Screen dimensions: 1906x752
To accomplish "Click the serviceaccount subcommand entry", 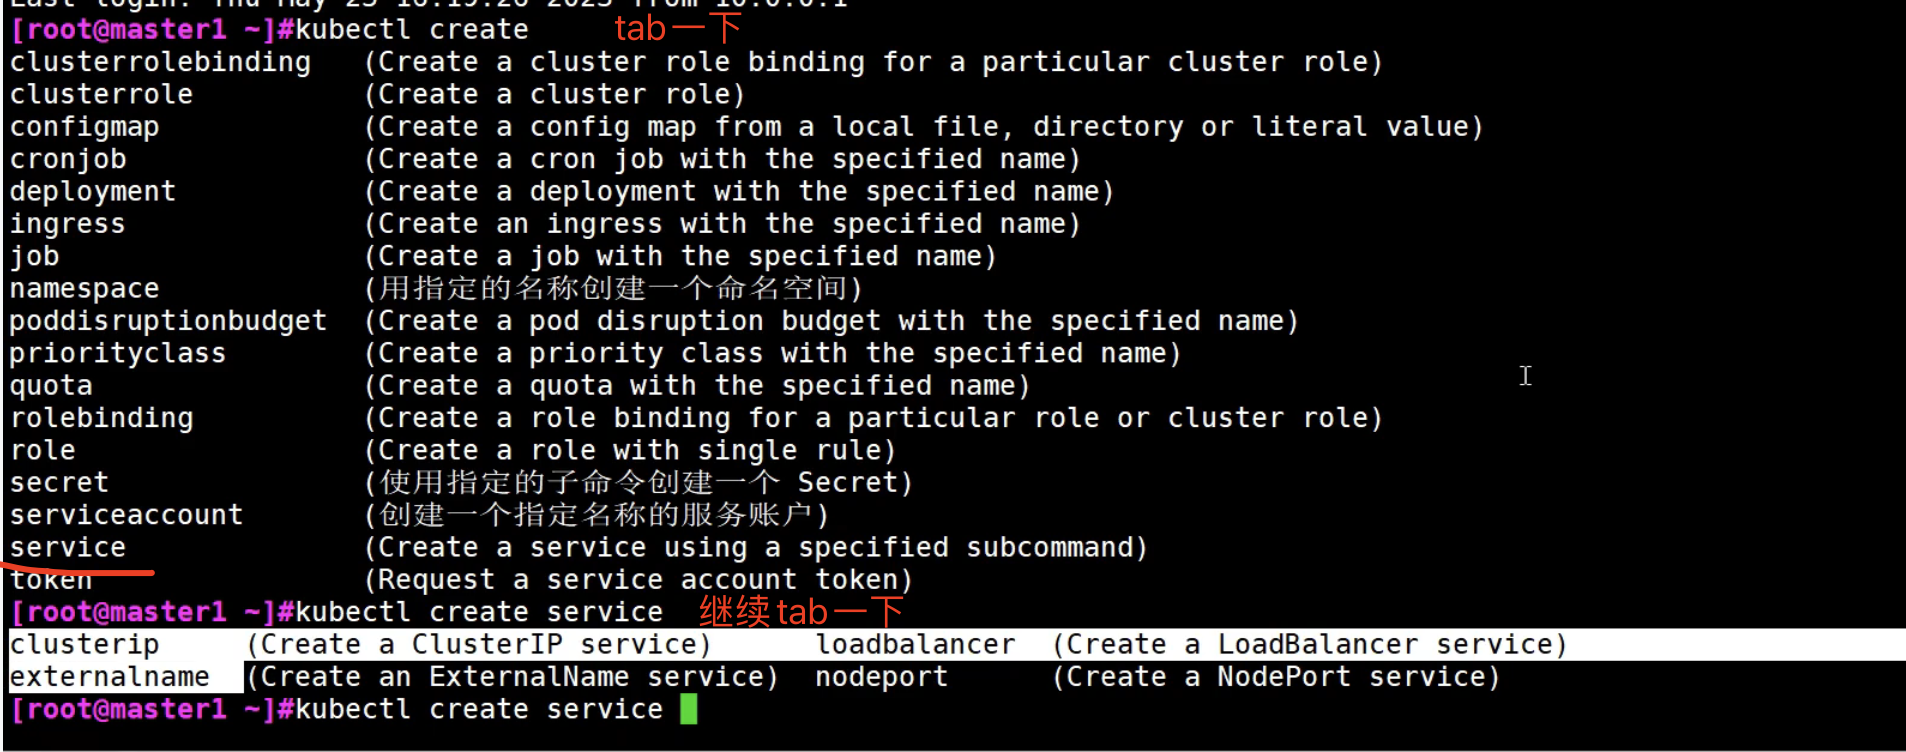I will click(126, 515).
